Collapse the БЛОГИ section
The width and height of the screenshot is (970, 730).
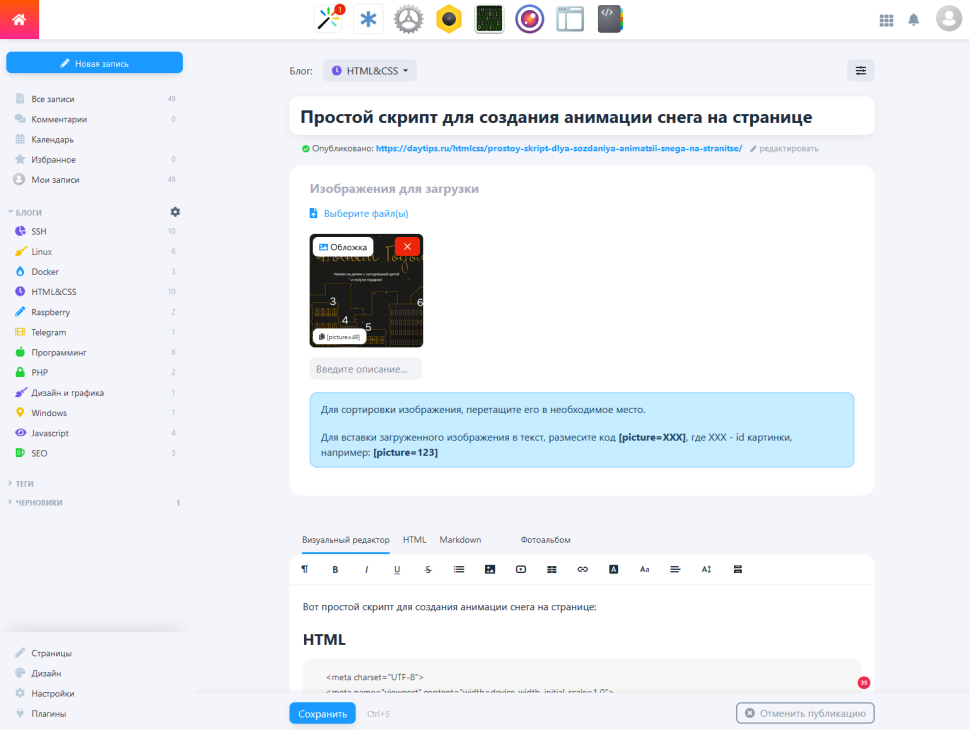[x=25, y=212]
